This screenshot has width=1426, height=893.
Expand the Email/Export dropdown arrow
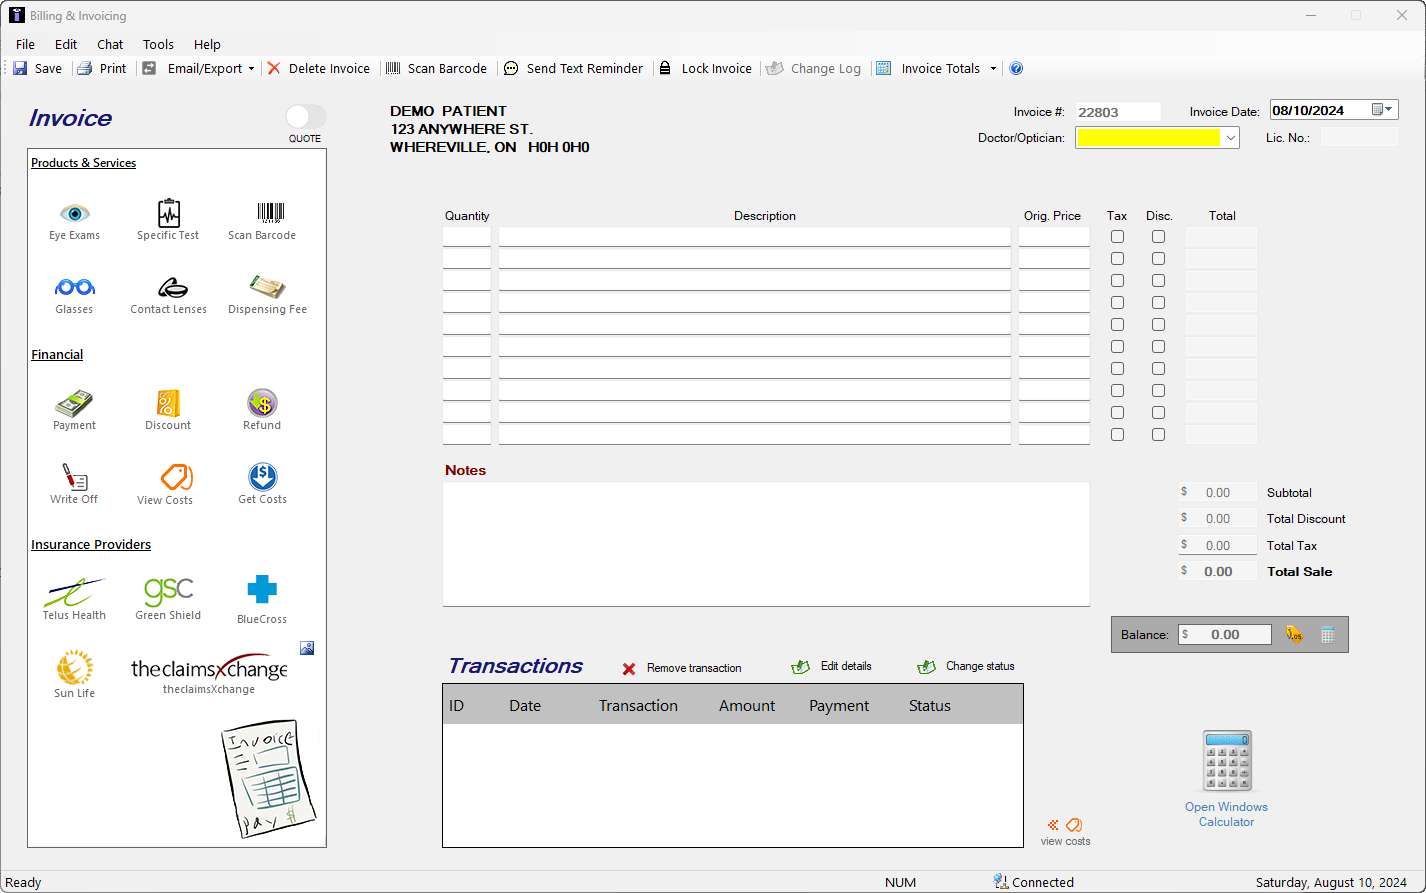(251, 69)
